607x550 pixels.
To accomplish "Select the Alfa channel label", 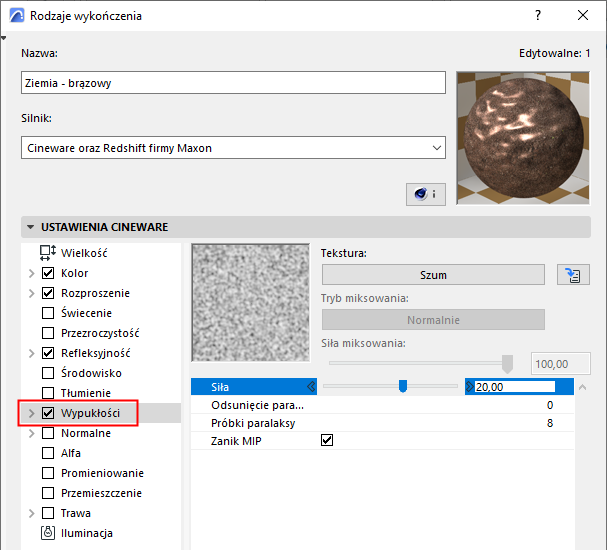I will tap(71, 453).
